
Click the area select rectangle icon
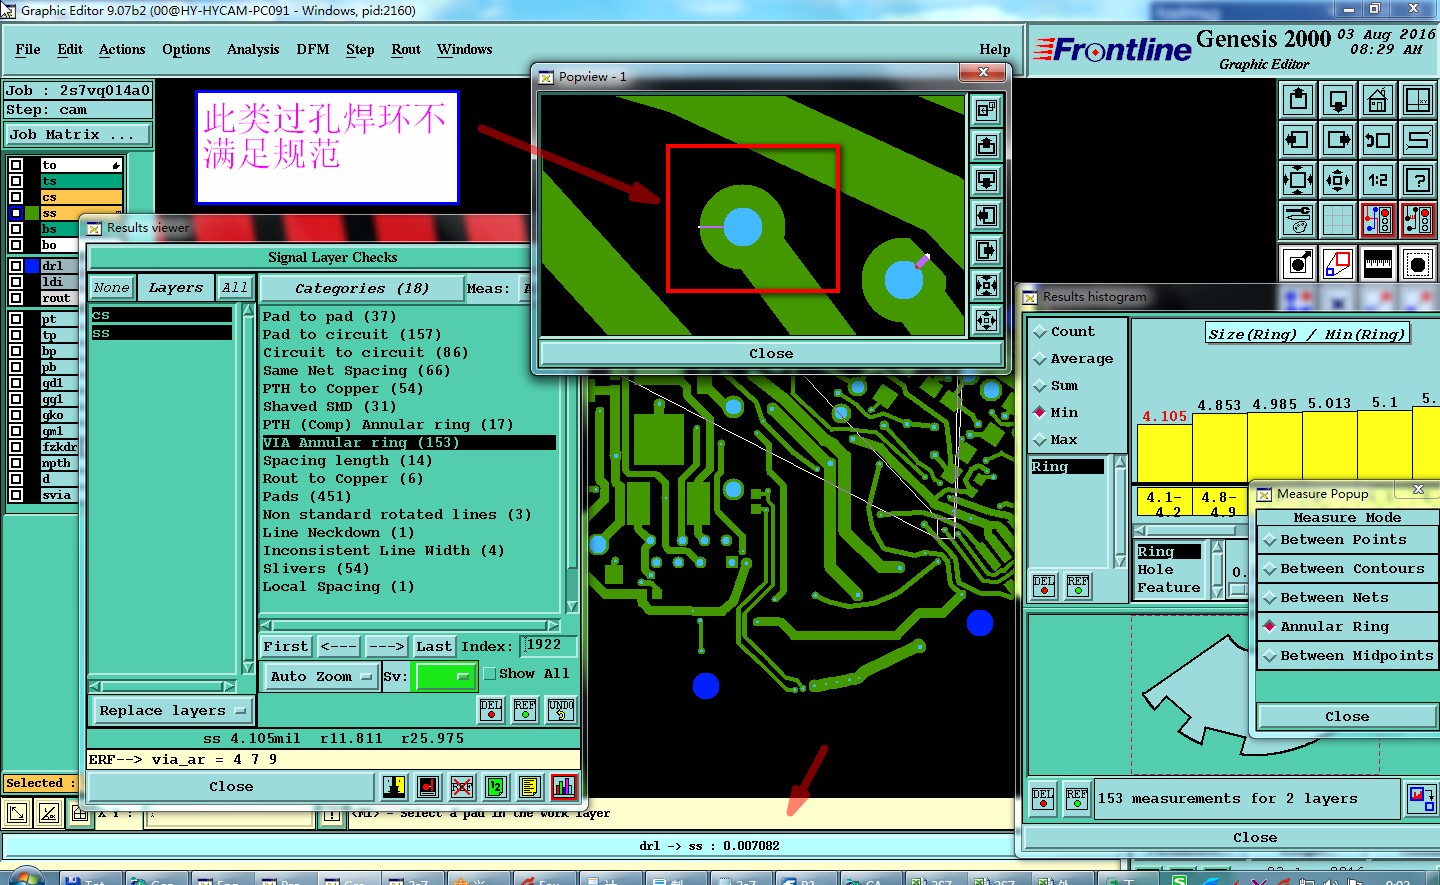(1338, 264)
